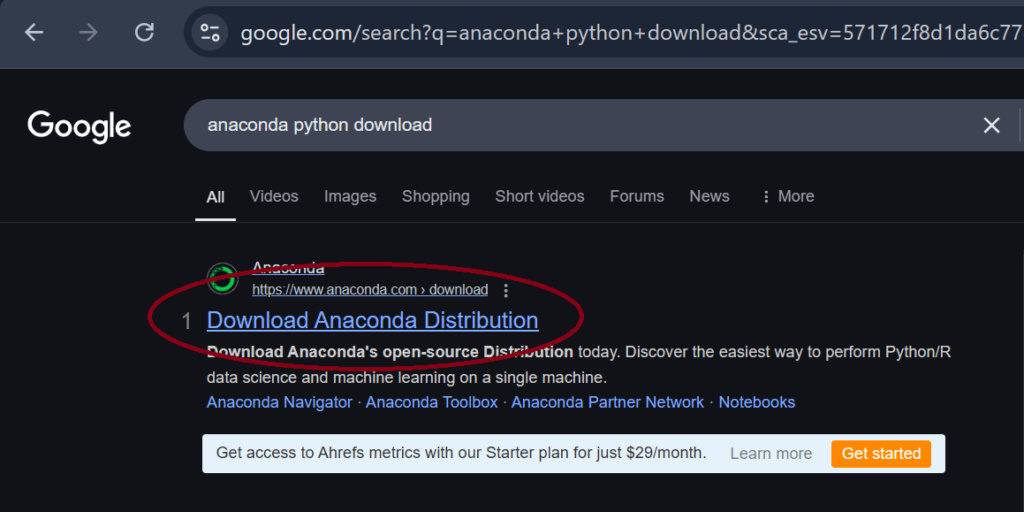Click the Ahrefs Starter plan banner text
The width and height of the screenshot is (1024, 512).
(x=461, y=453)
